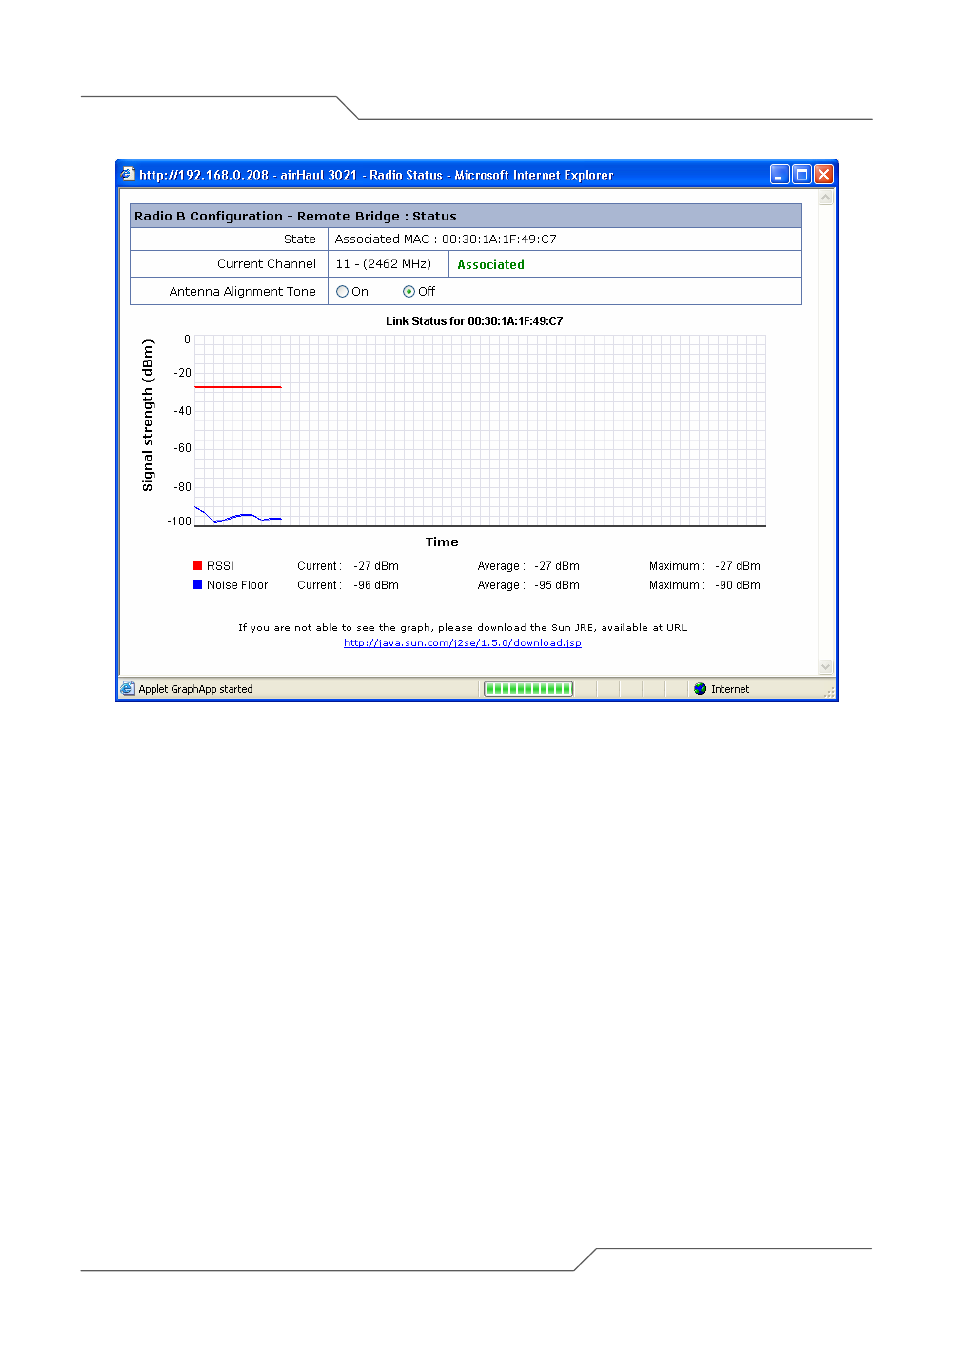Click the Noise Floor average '-95 dBm' value
The image size is (954, 1351).
(x=557, y=585)
